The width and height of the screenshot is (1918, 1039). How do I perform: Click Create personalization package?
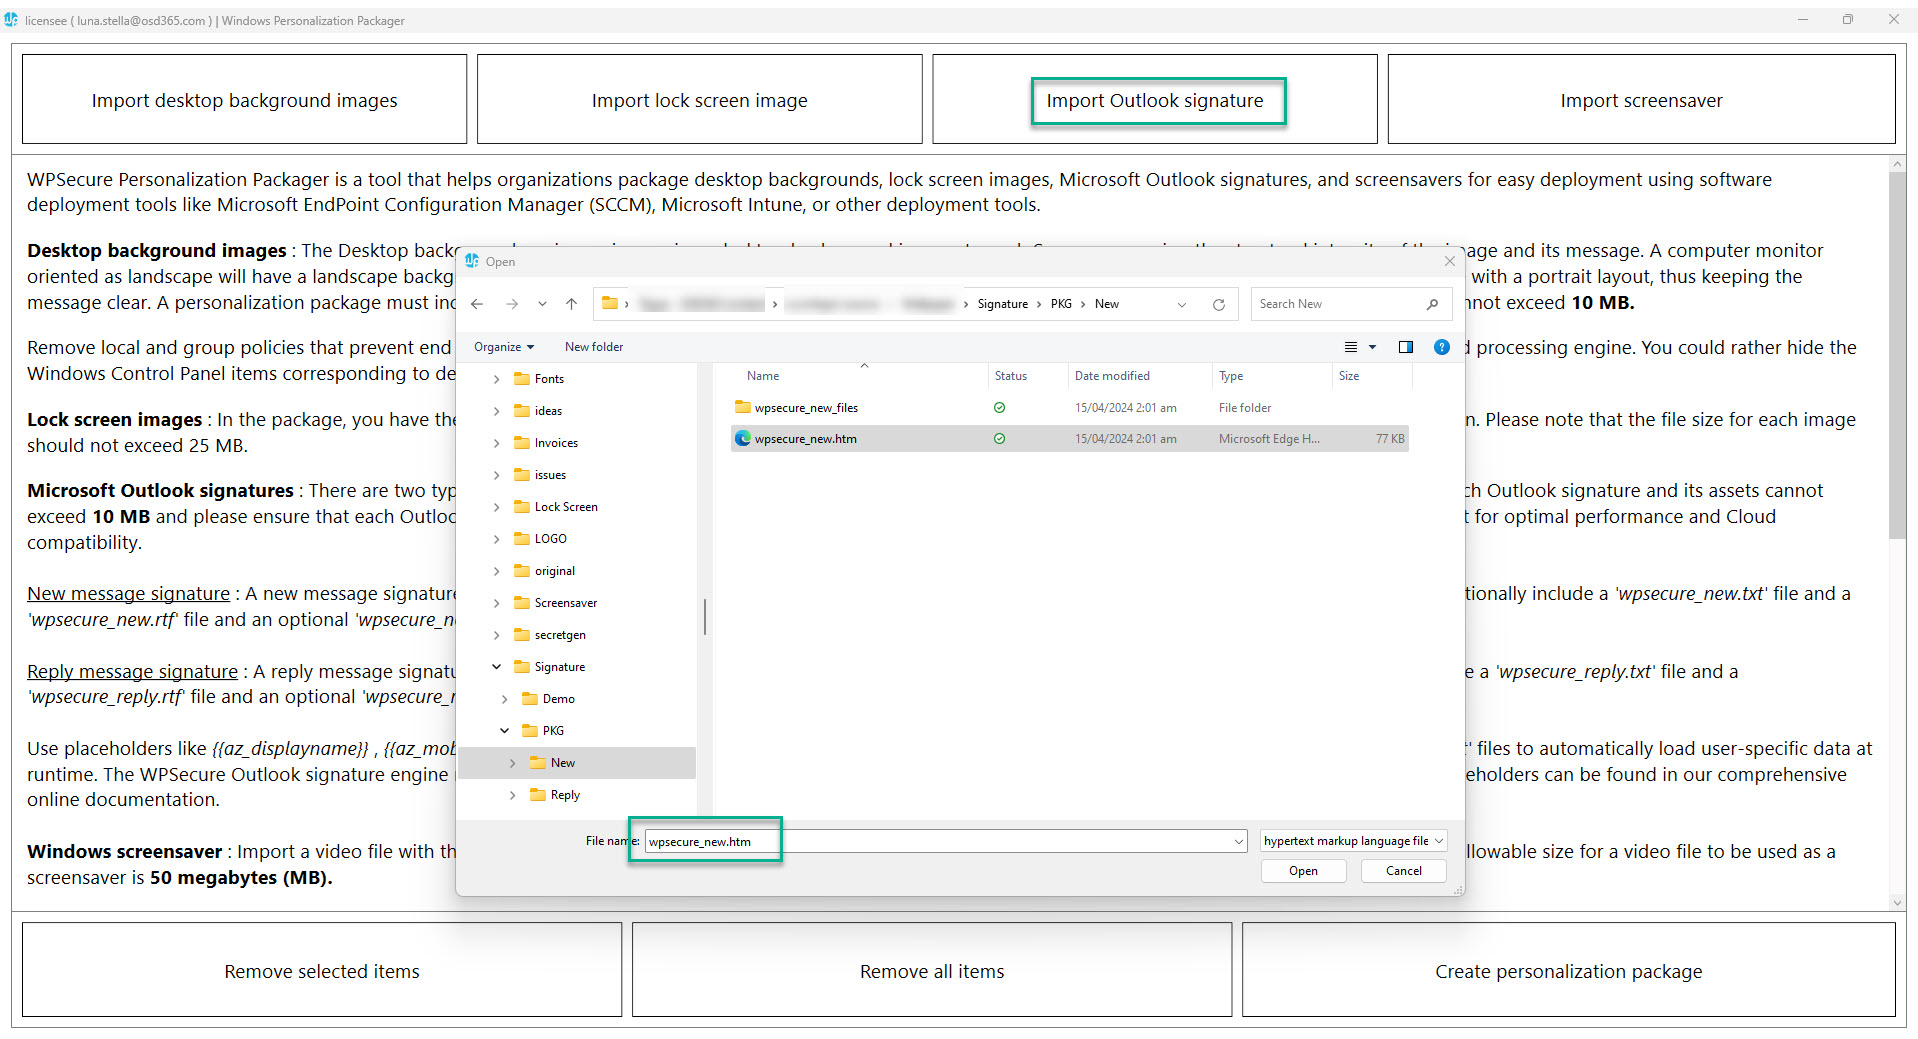[x=1568, y=970]
